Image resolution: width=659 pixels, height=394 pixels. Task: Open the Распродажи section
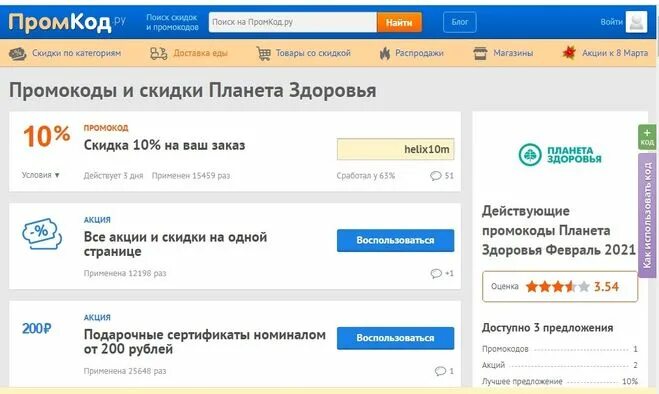coord(419,53)
